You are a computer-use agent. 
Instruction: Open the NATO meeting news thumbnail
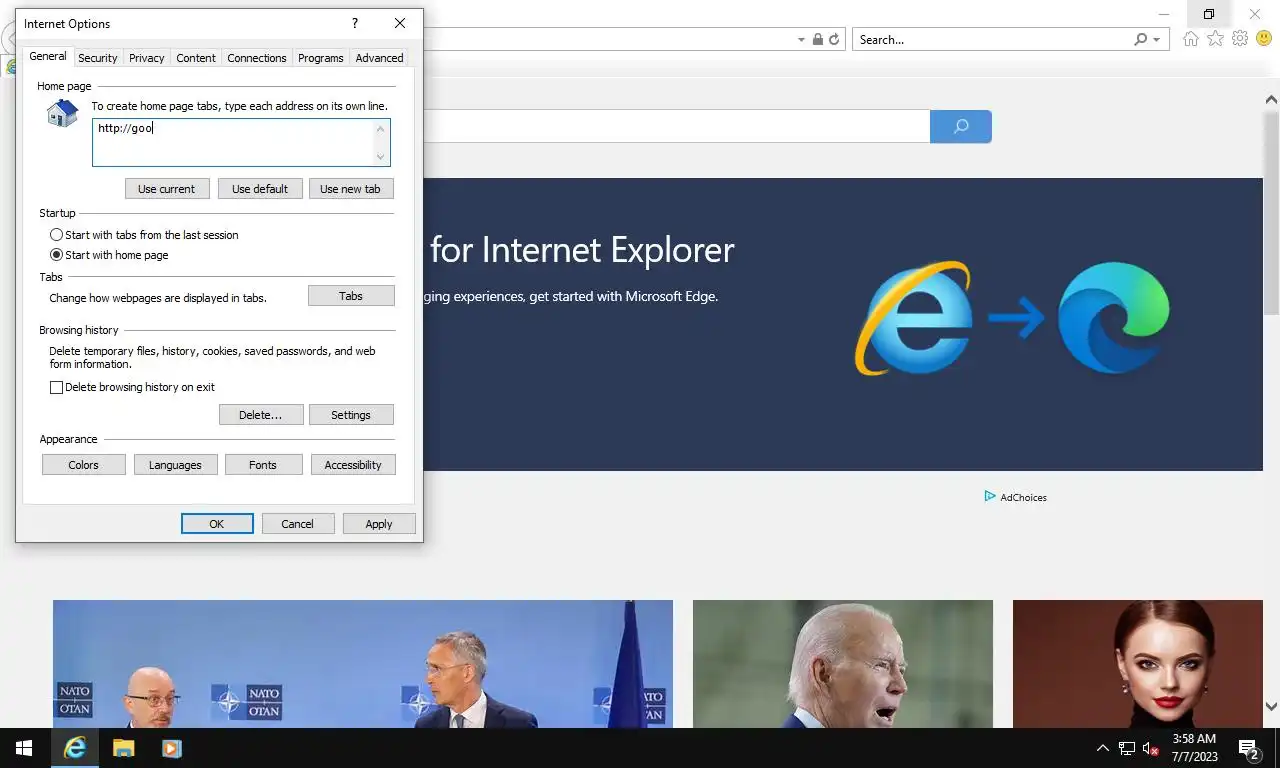point(363,664)
